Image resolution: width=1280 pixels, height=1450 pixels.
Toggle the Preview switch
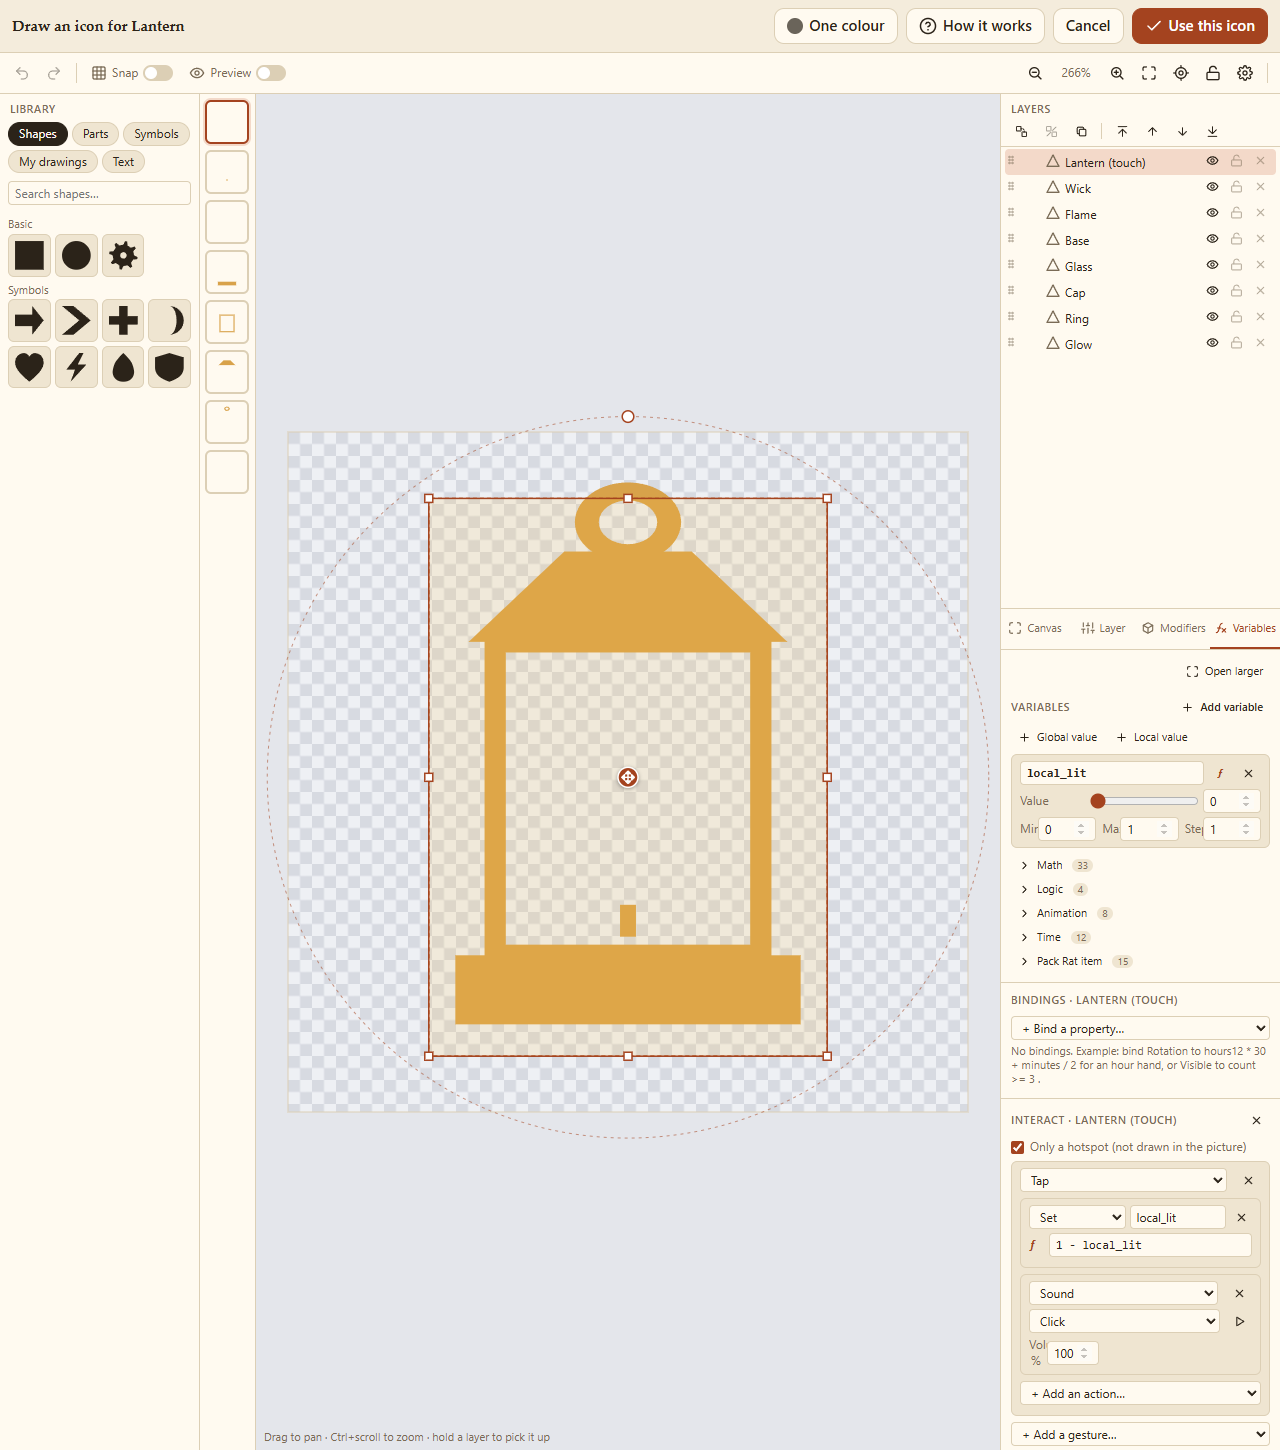coord(271,73)
